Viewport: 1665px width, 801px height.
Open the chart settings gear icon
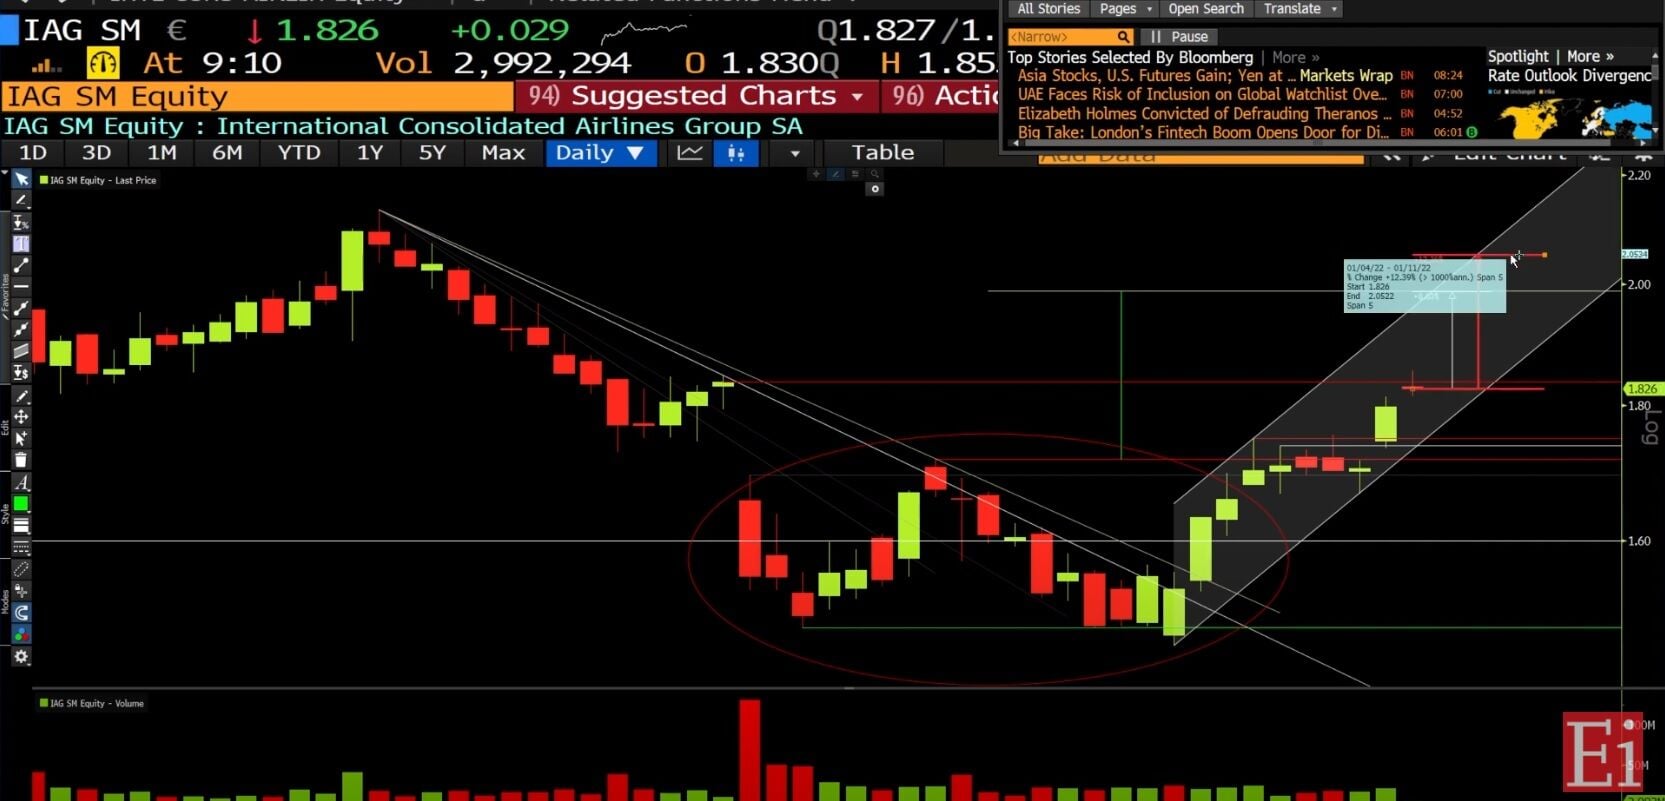click(x=20, y=656)
